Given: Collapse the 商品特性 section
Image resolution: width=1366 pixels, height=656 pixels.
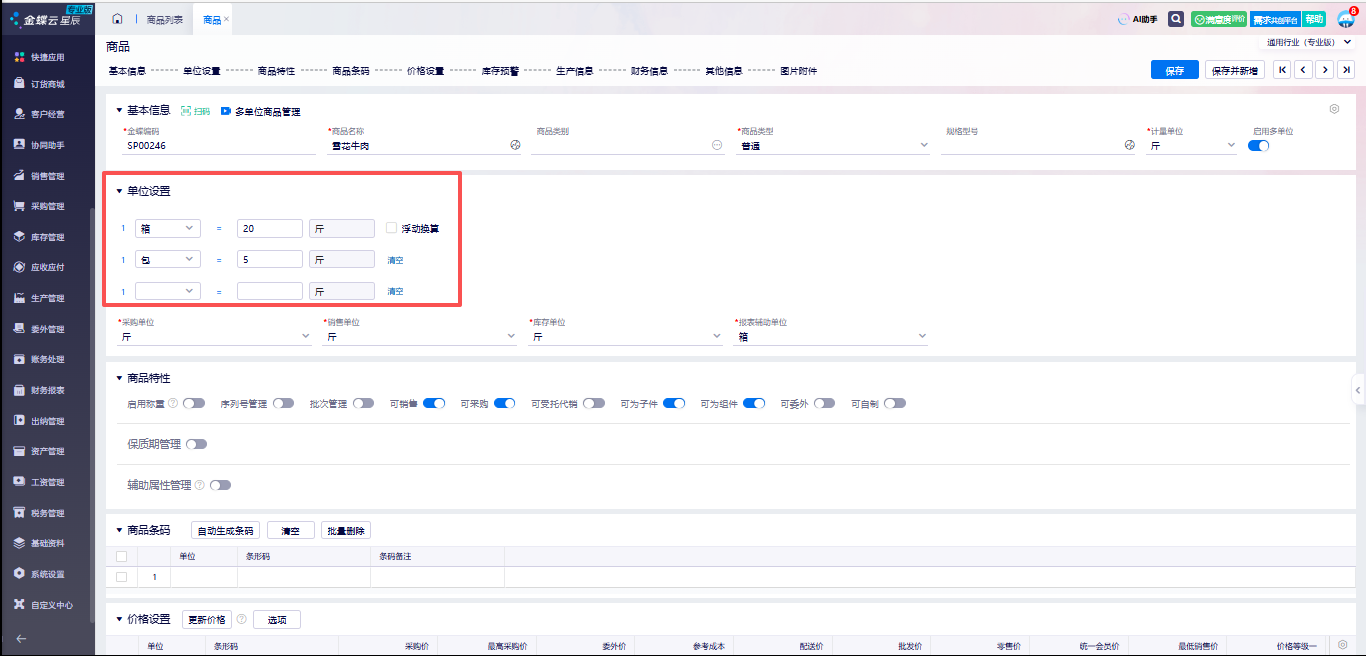Looking at the screenshot, I should tap(119, 378).
